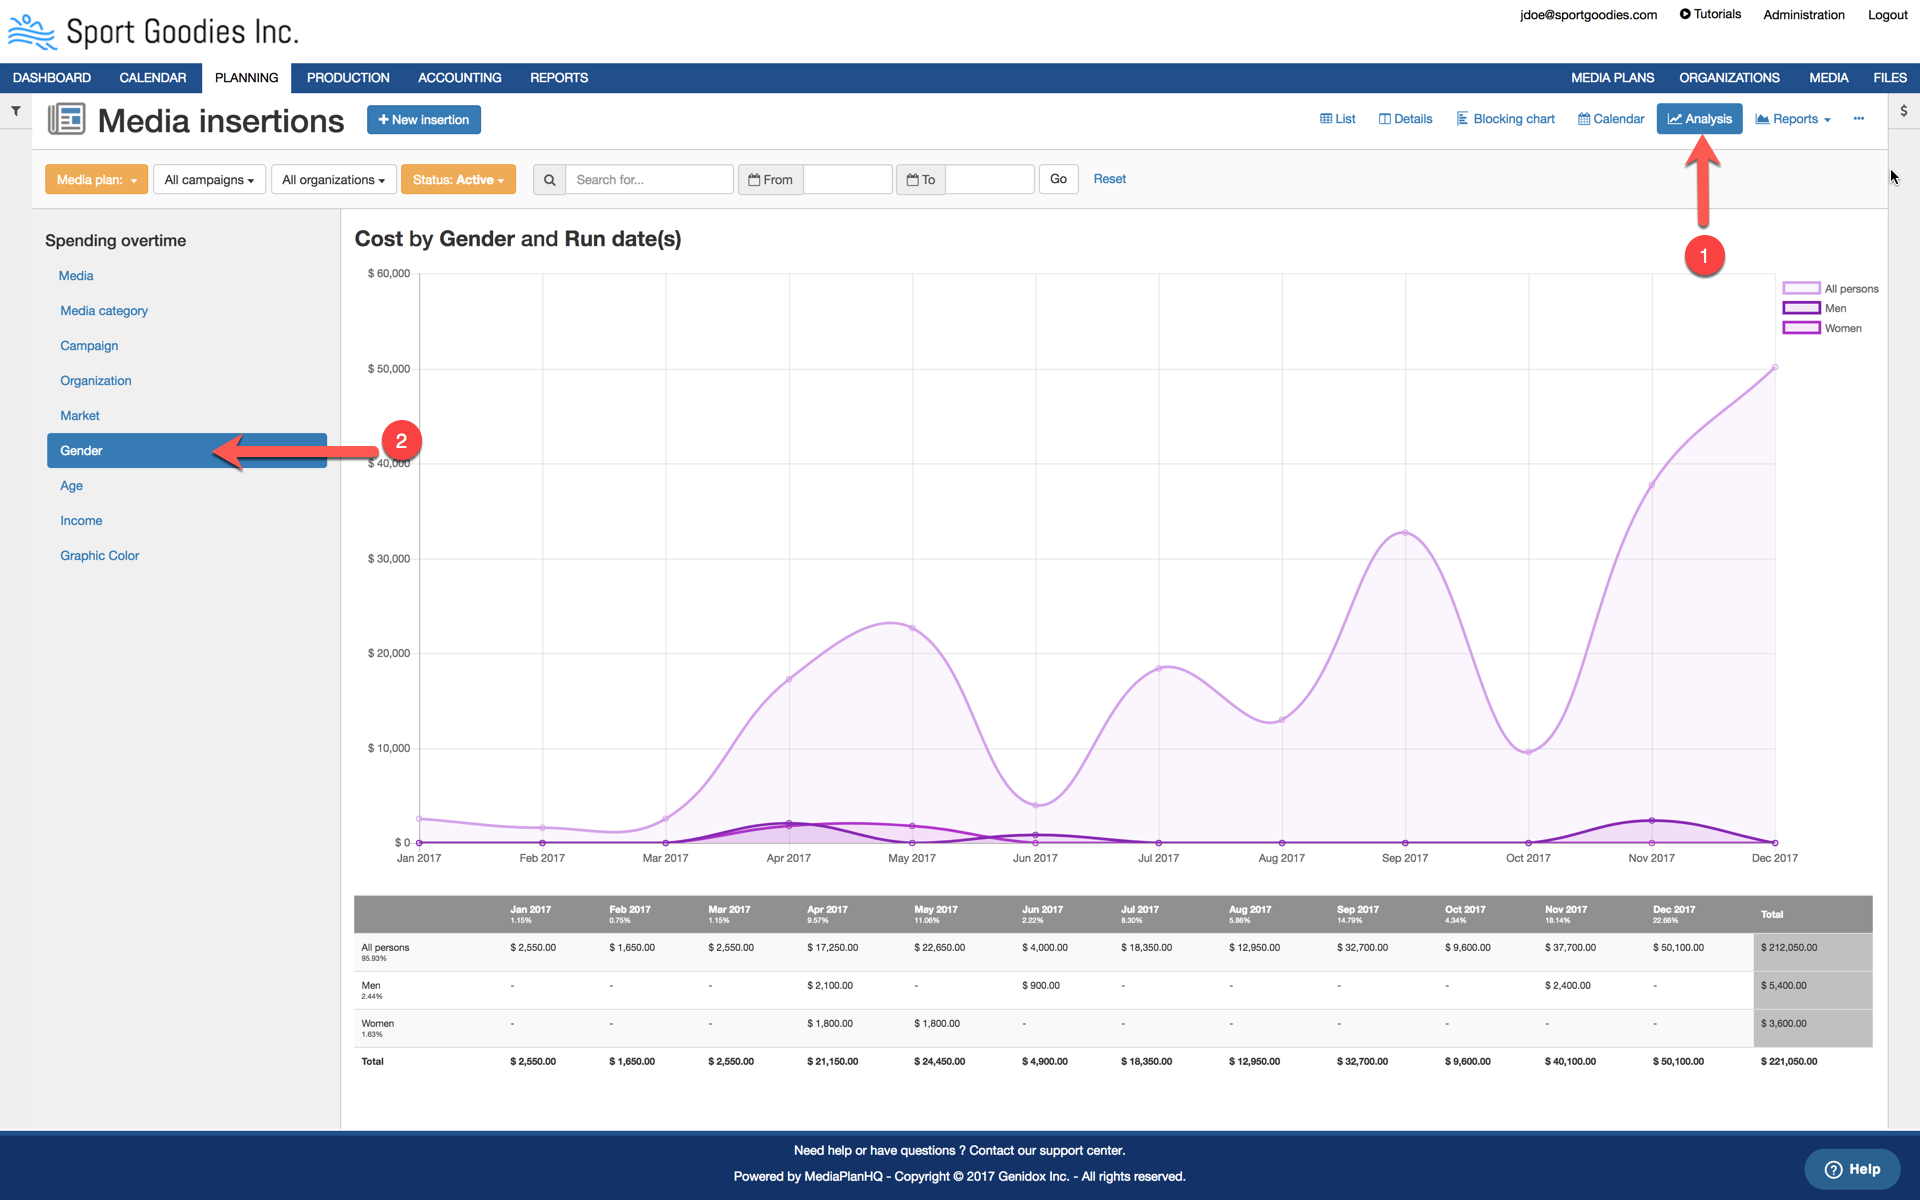
Task: Open the three-dots more options menu
Action: click(1858, 119)
